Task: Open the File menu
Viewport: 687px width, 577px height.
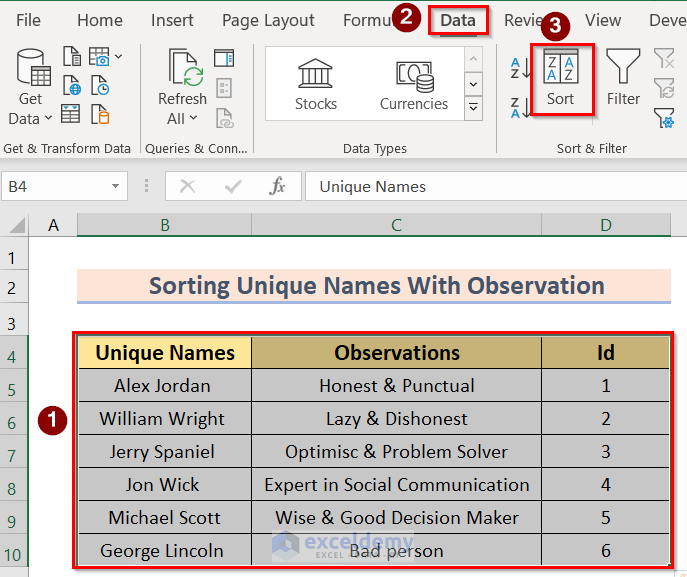Action: [x=29, y=20]
